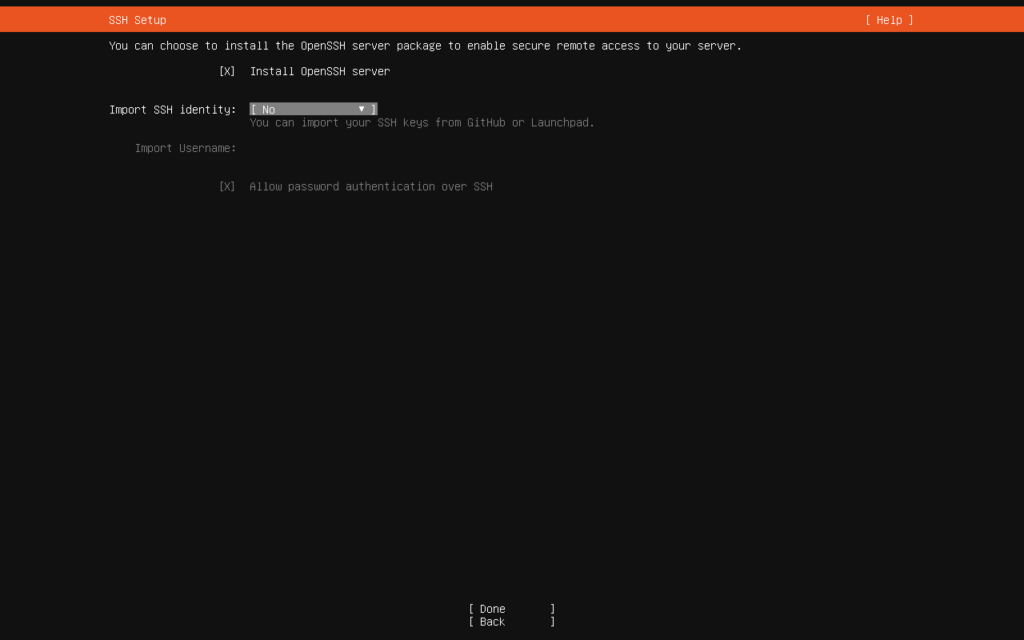Click the 'Import SSH identity:' field label

(172, 109)
